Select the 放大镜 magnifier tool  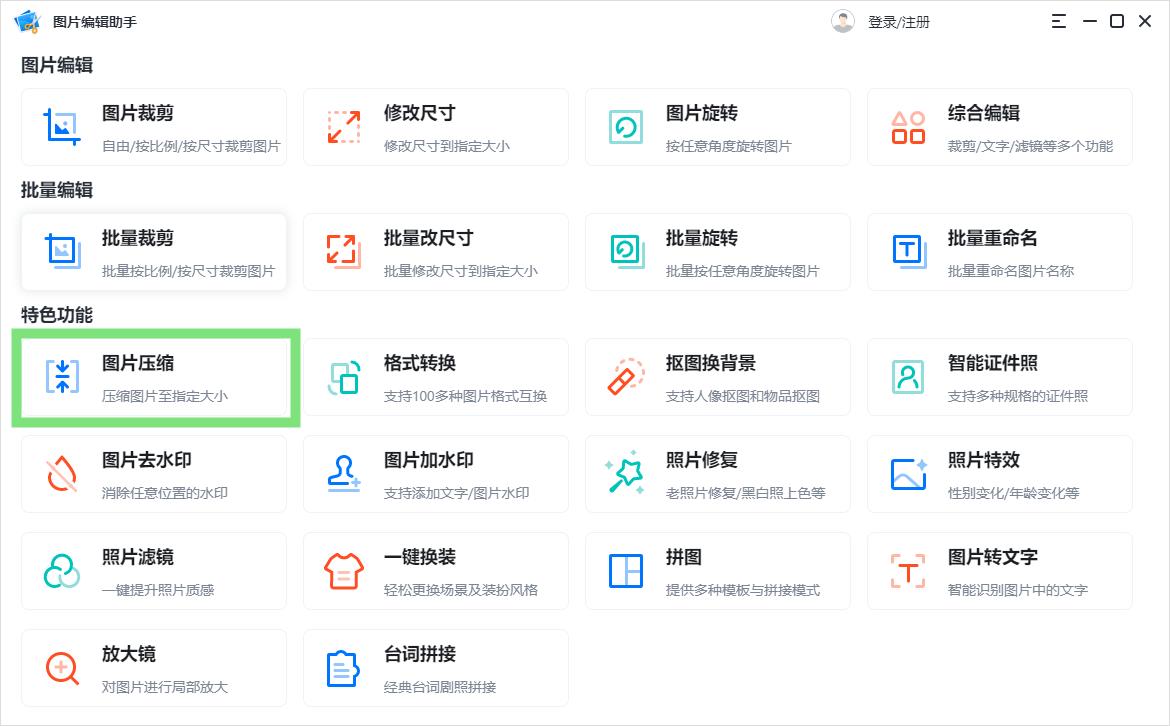tap(154, 668)
